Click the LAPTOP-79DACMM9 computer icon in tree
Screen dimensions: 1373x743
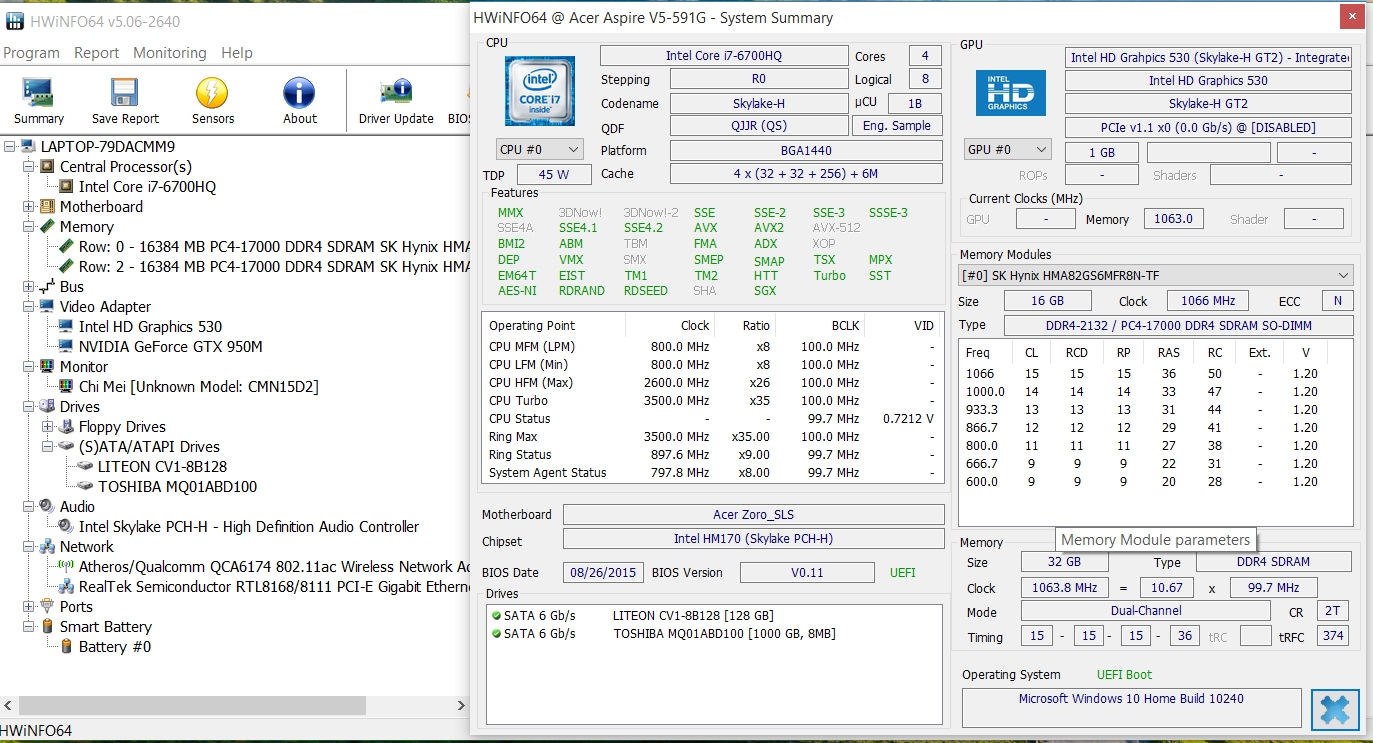(28, 147)
